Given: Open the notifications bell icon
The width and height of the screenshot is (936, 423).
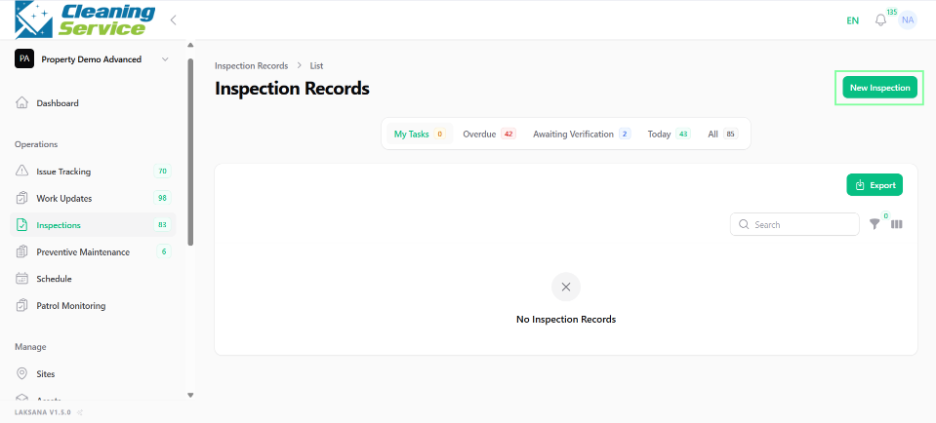Looking at the screenshot, I should point(880,20).
